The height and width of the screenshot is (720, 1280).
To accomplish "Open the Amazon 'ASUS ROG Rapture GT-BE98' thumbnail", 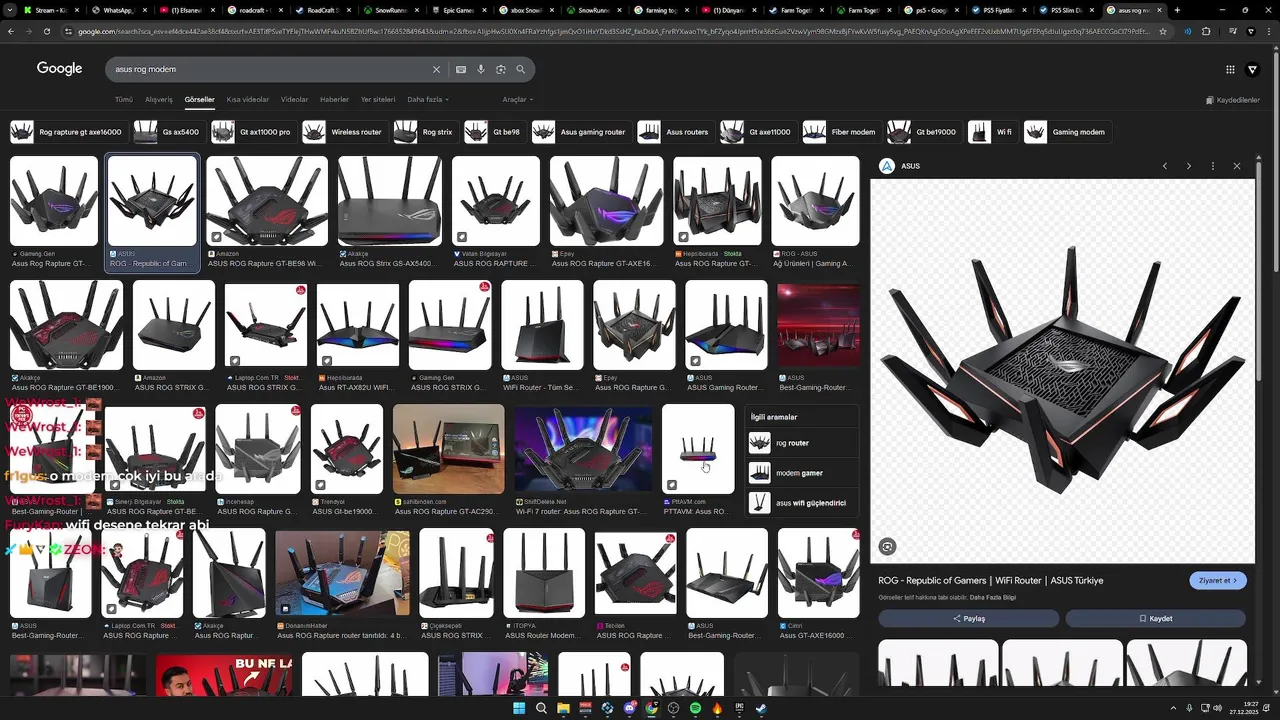I will click(x=267, y=201).
